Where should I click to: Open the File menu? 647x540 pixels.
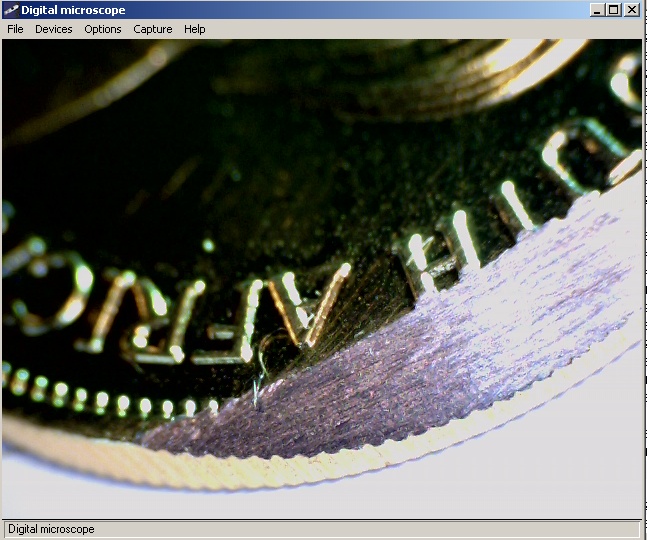(15, 29)
